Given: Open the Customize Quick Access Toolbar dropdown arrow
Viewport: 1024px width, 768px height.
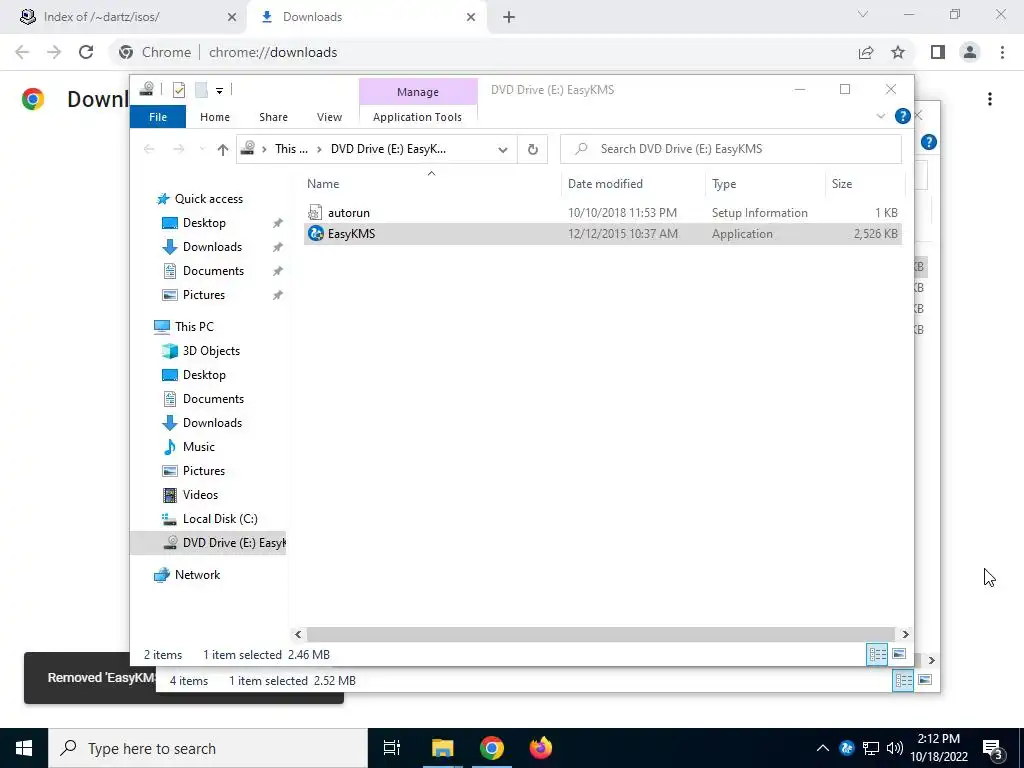Looking at the screenshot, I should (219, 91).
